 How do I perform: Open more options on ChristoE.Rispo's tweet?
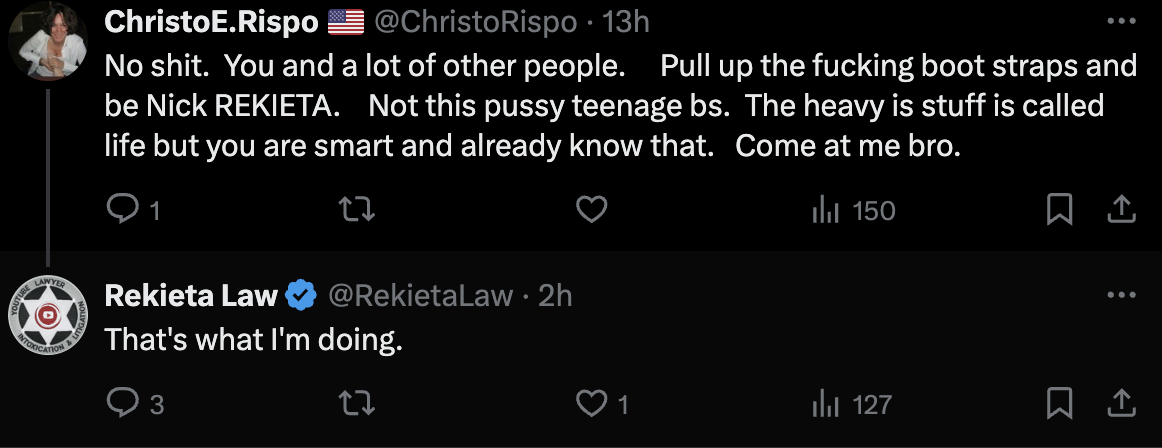(x=1121, y=21)
